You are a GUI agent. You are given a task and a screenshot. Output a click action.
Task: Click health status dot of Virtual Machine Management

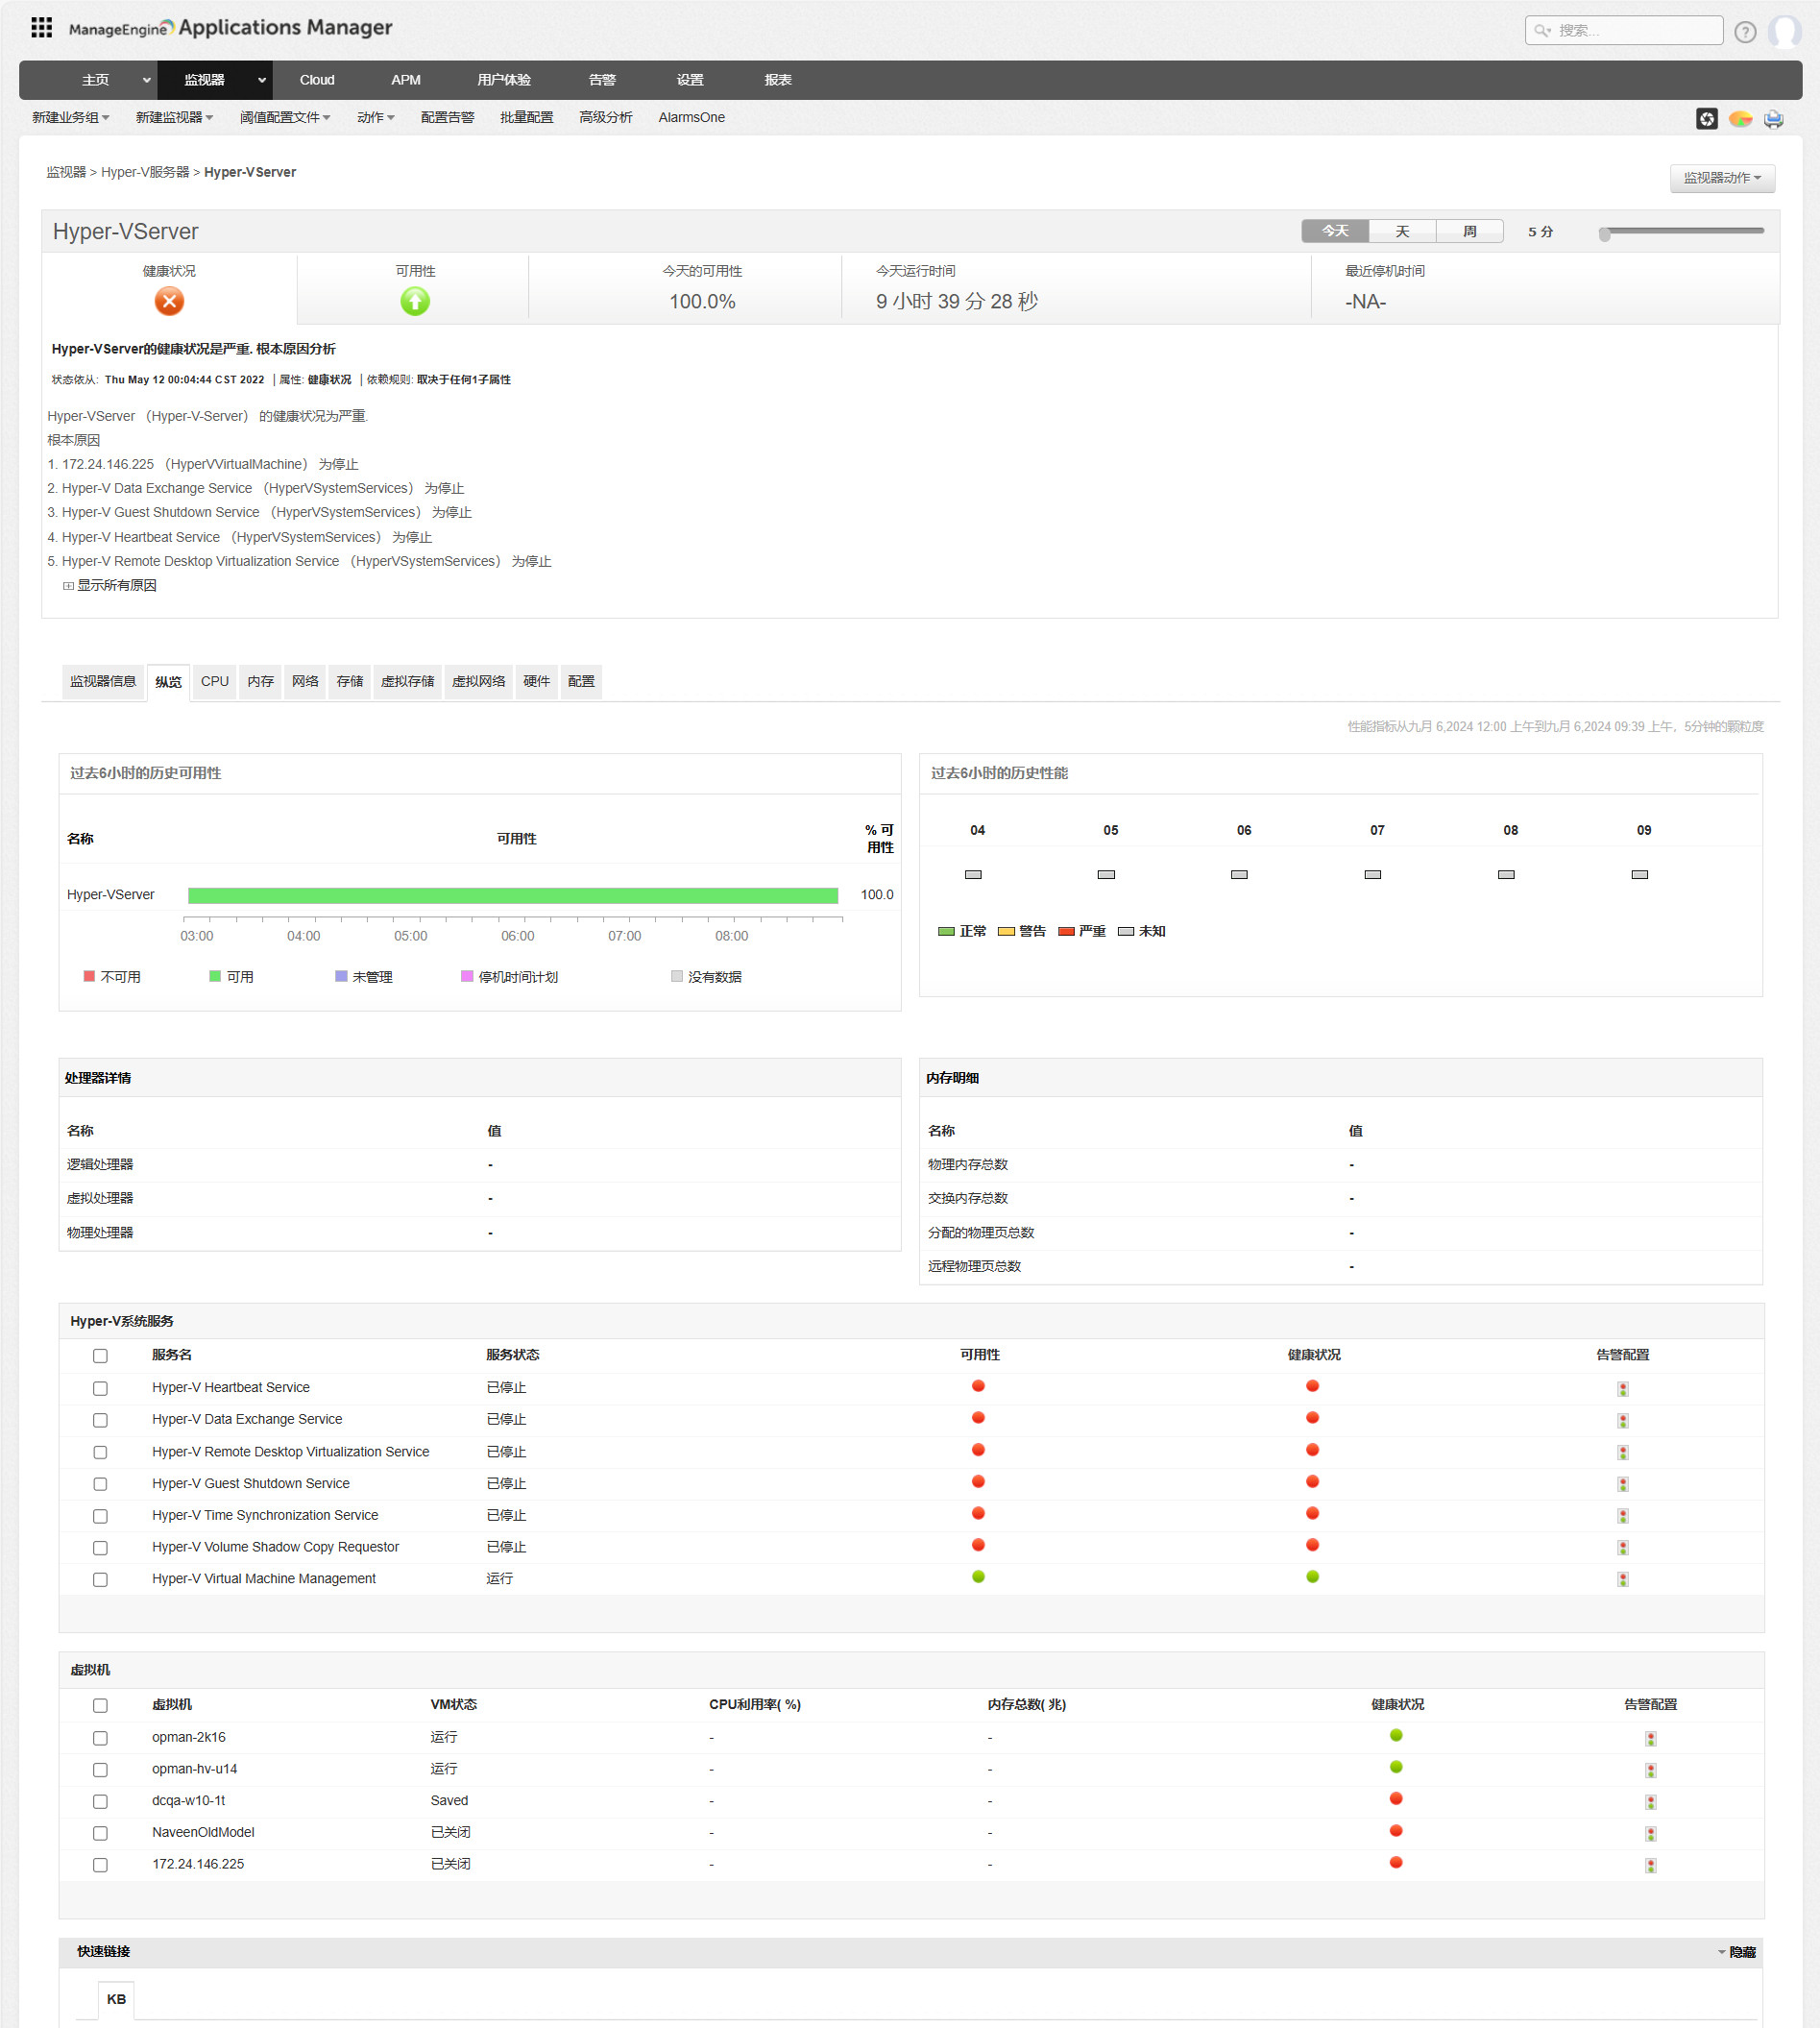pos(1313,1577)
